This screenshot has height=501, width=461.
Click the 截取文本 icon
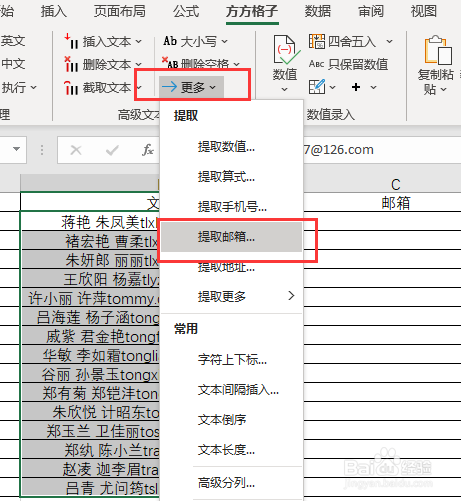pos(71,87)
